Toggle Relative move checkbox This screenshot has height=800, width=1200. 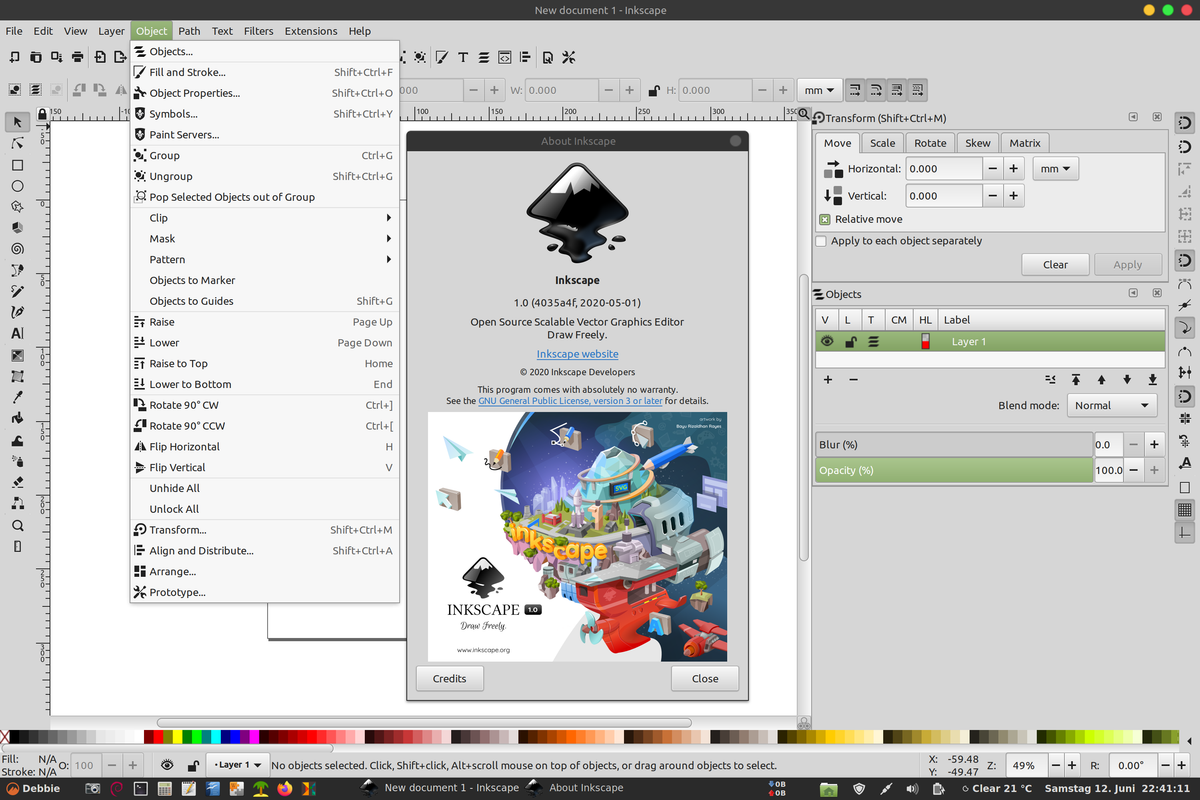[825, 219]
